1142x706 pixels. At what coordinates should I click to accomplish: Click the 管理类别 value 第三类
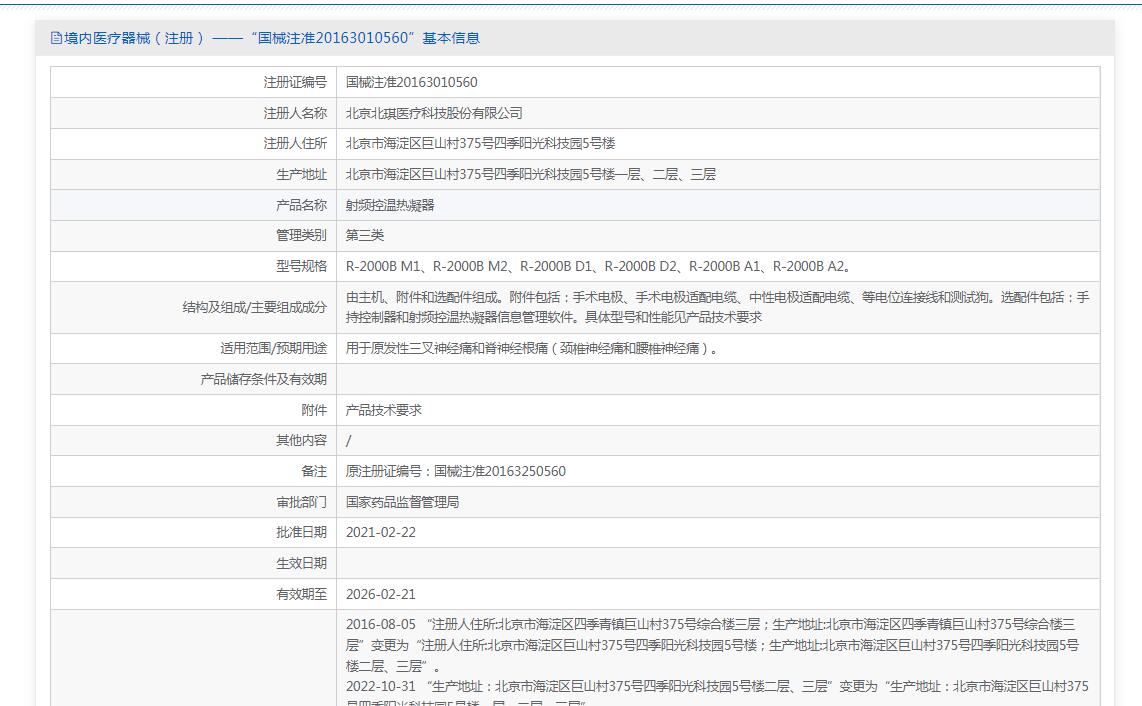(365, 235)
